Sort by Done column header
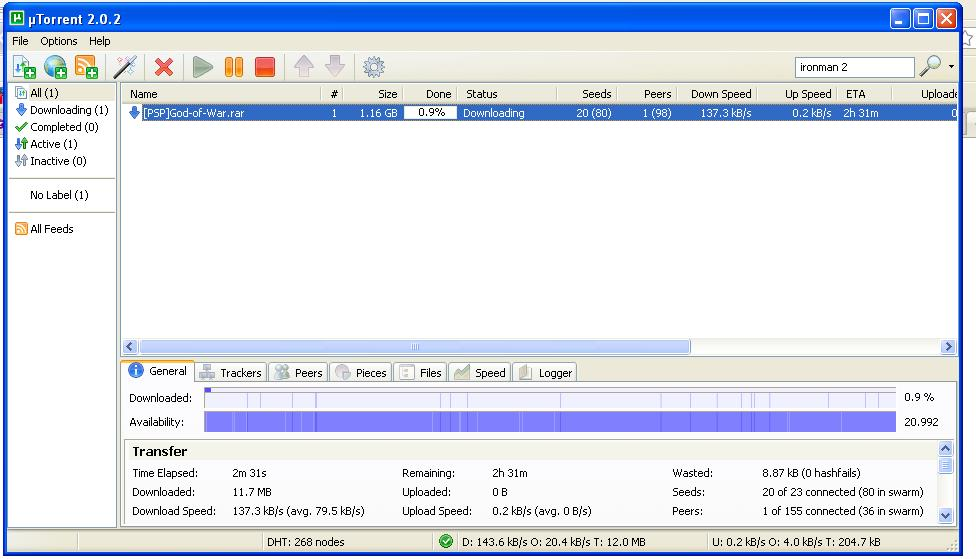The width and height of the screenshot is (976, 559). pos(429,94)
